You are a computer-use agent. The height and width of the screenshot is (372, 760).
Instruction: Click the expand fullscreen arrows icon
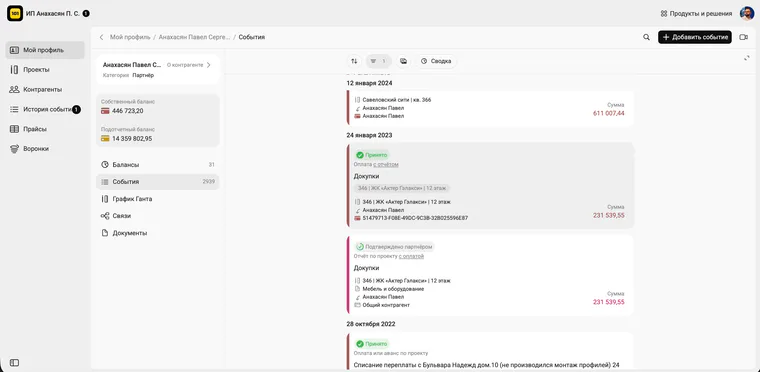[747, 58]
